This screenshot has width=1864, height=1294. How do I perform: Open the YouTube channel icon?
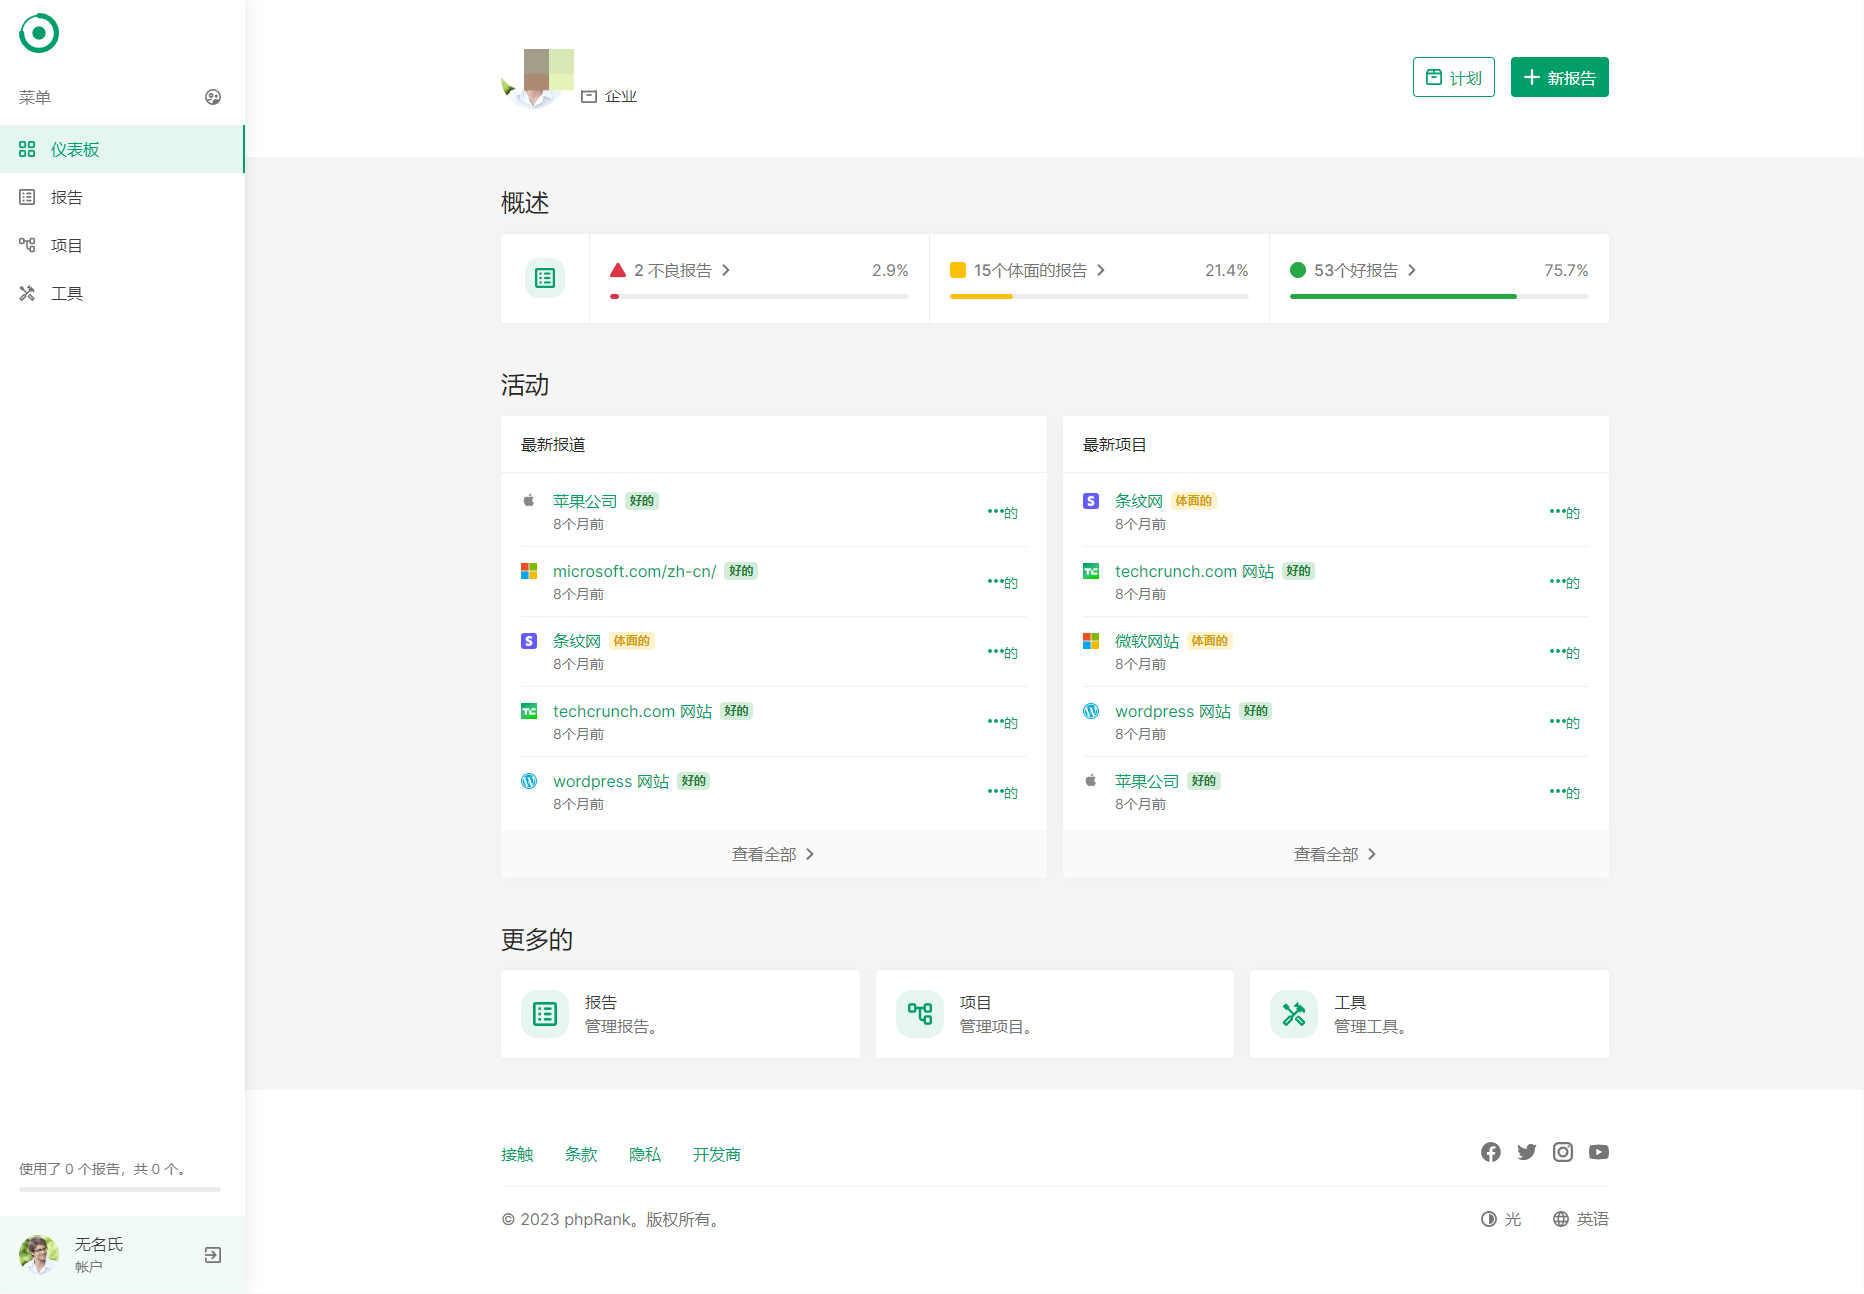(x=1598, y=1152)
